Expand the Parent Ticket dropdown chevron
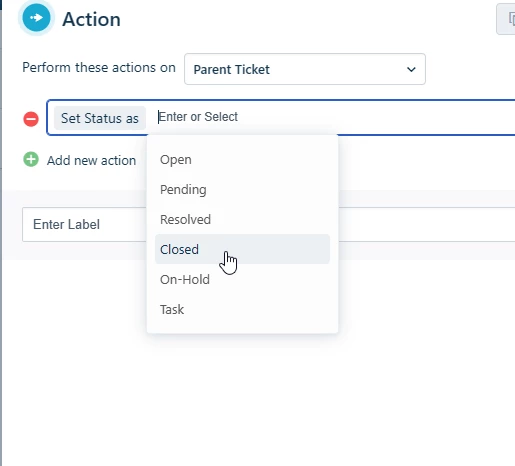Viewport: 515px width, 466px height. point(411,69)
